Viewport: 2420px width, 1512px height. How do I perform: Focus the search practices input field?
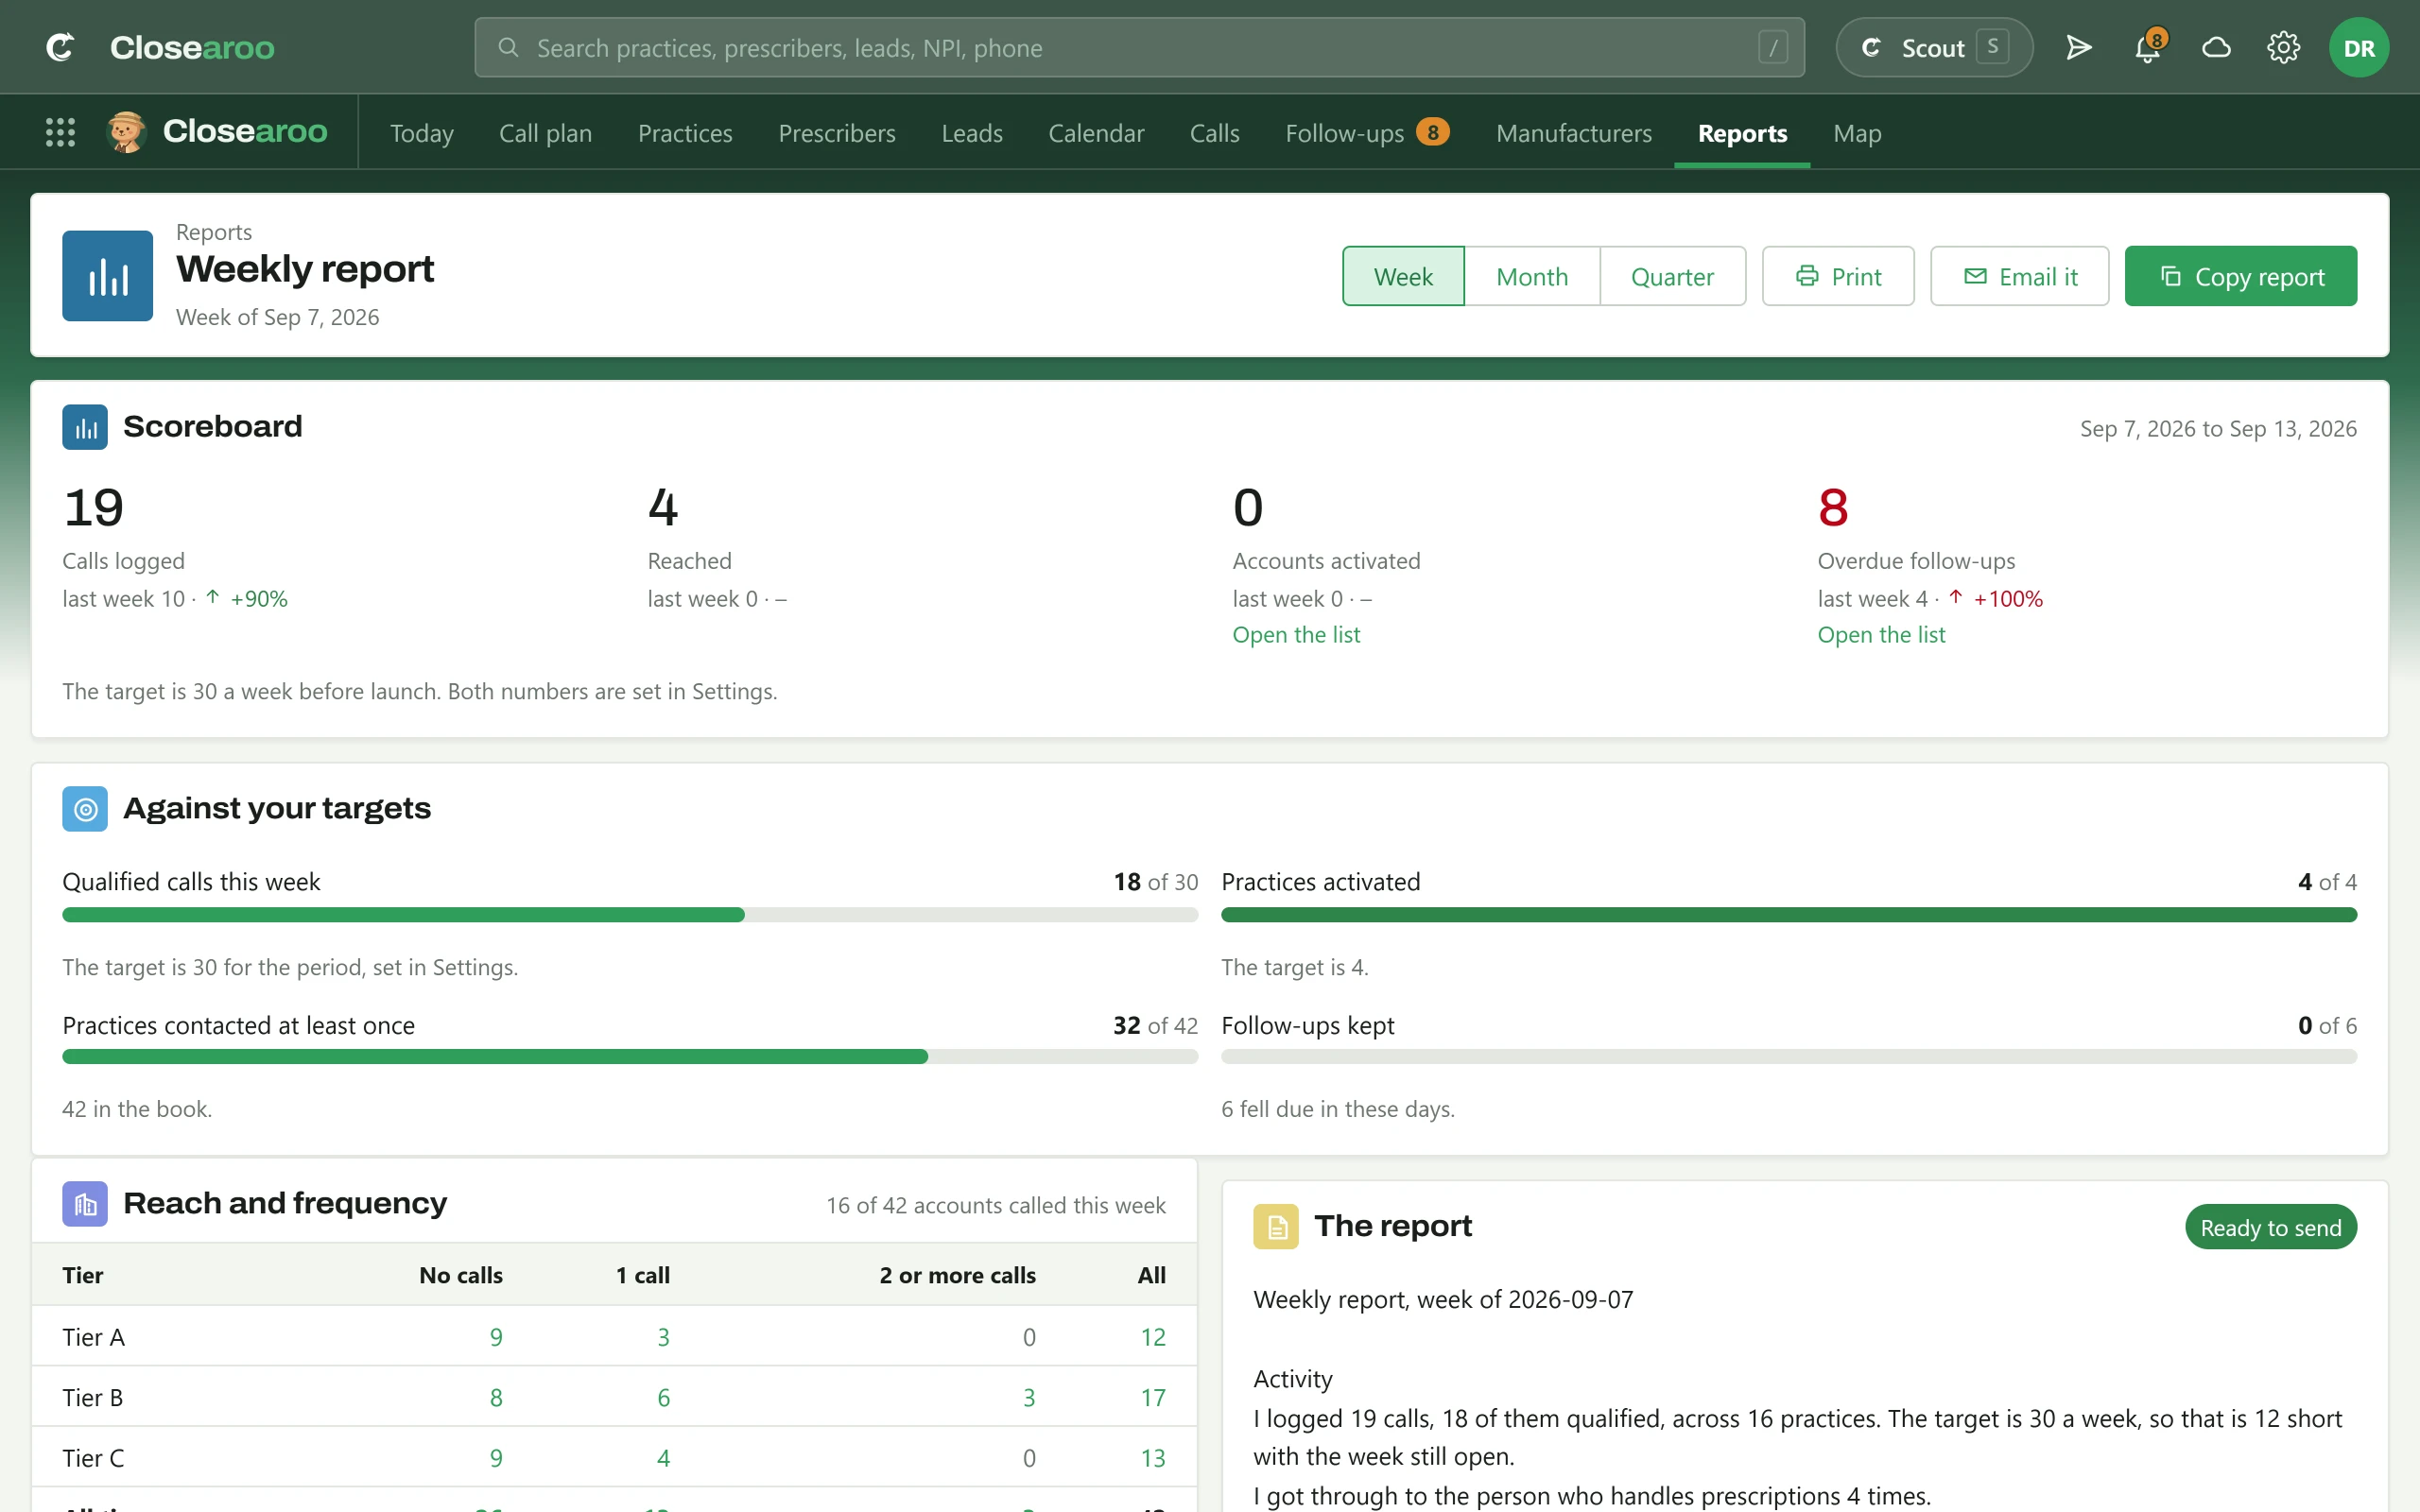click(x=1139, y=47)
